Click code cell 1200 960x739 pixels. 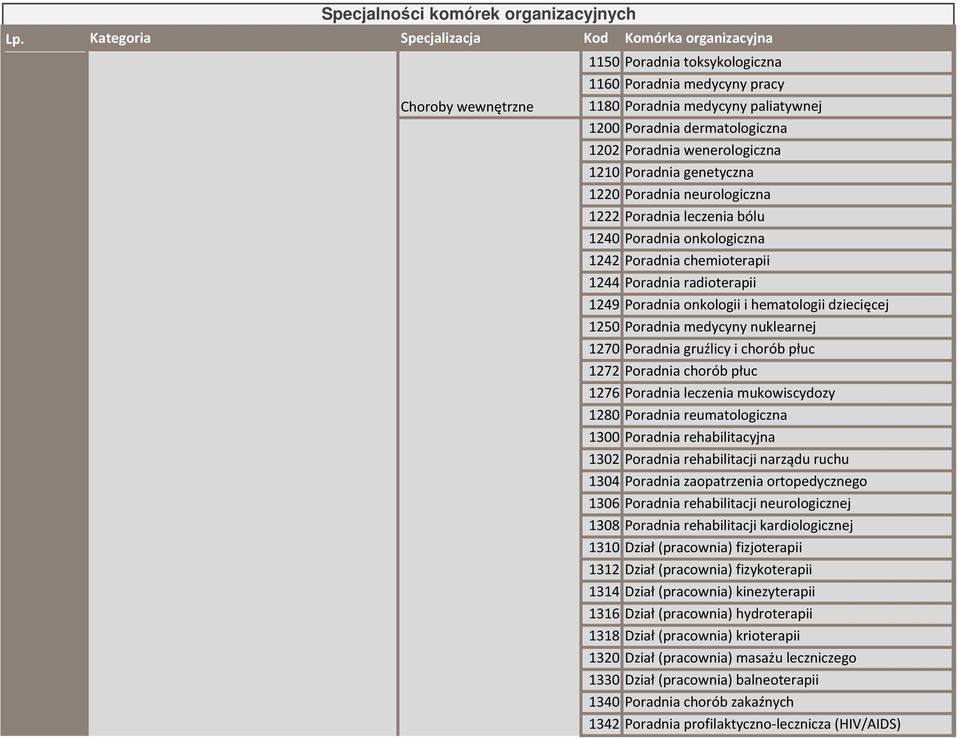(x=601, y=128)
